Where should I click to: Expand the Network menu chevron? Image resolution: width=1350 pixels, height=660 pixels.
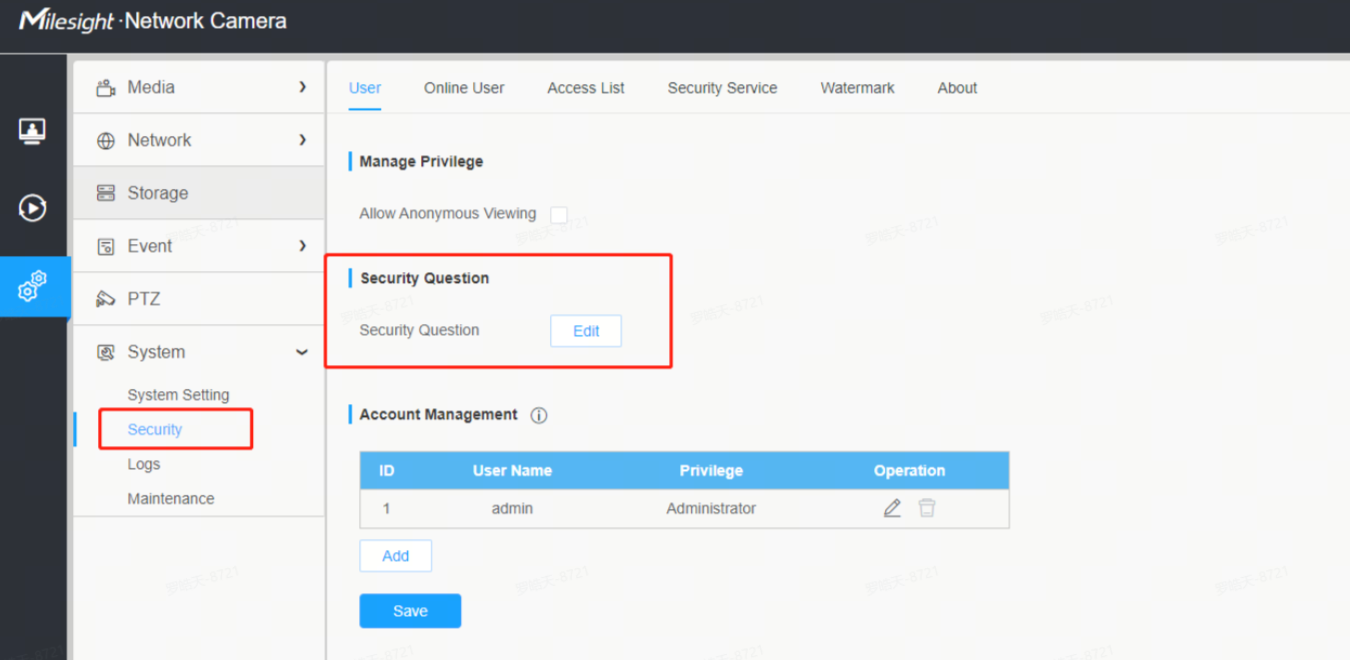coord(302,140)
